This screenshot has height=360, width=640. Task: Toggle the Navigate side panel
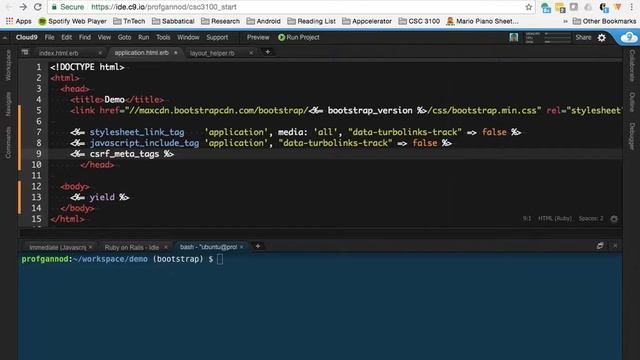point(8,104)
